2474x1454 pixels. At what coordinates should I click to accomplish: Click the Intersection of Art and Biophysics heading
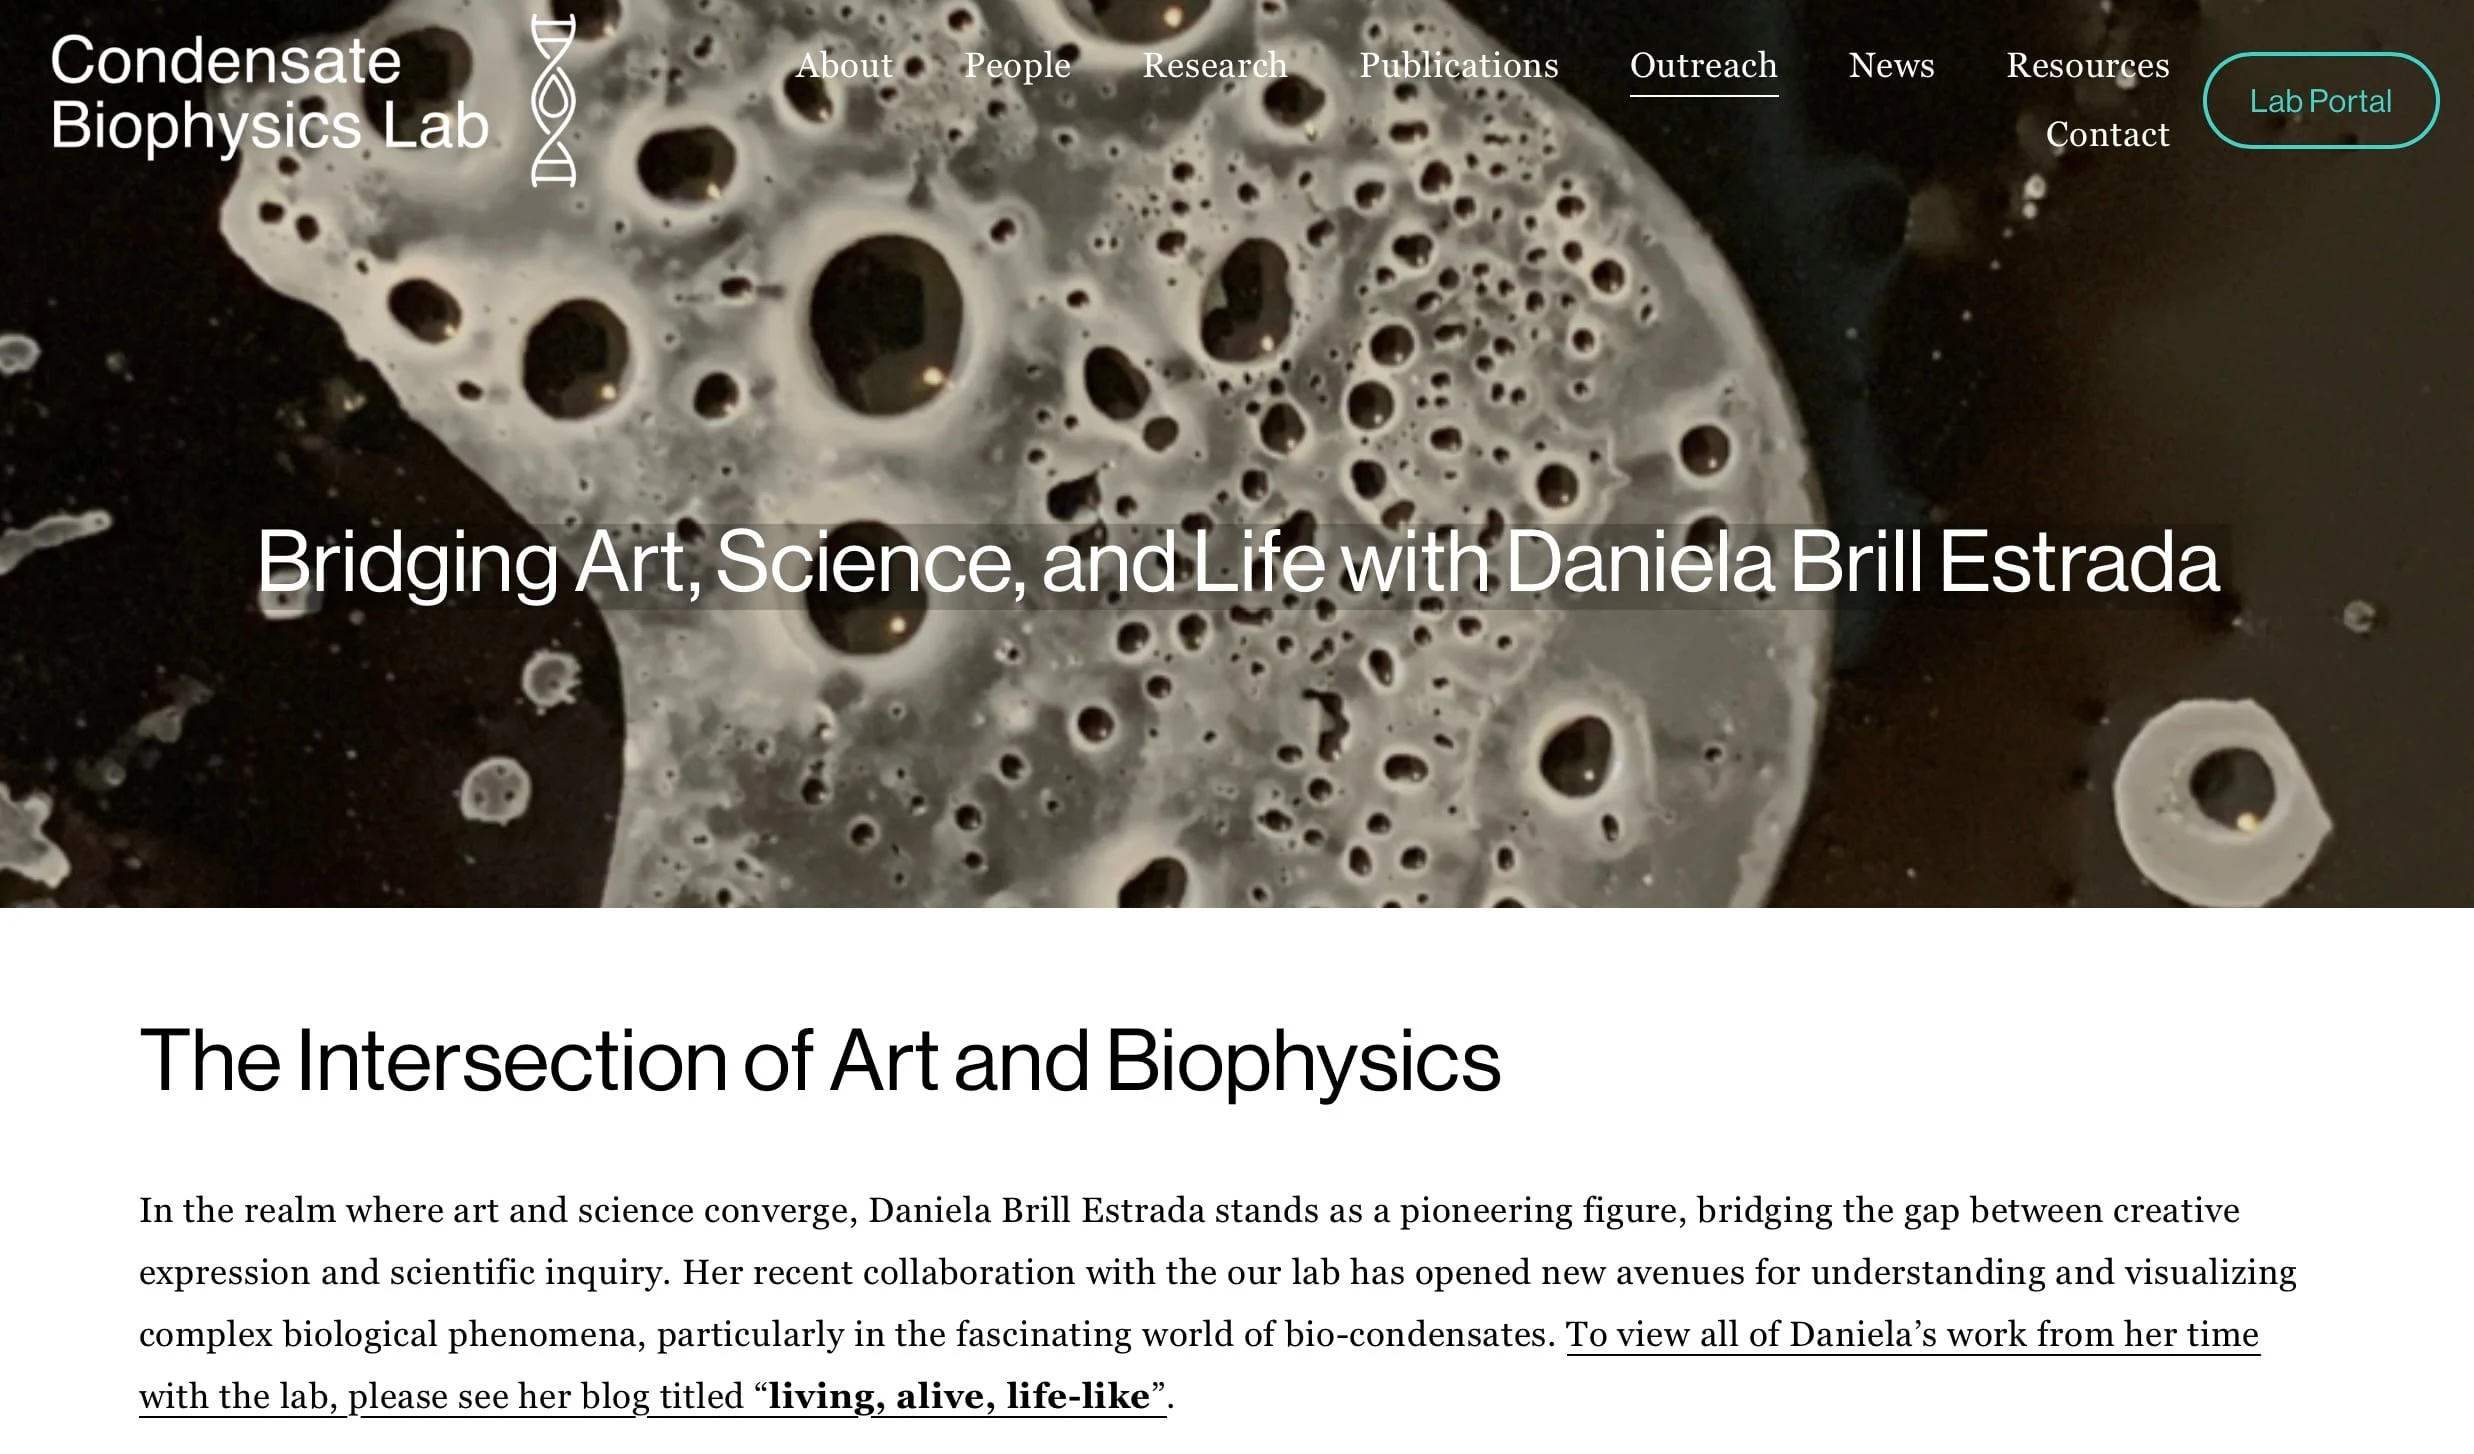[x=819, y=1061]
